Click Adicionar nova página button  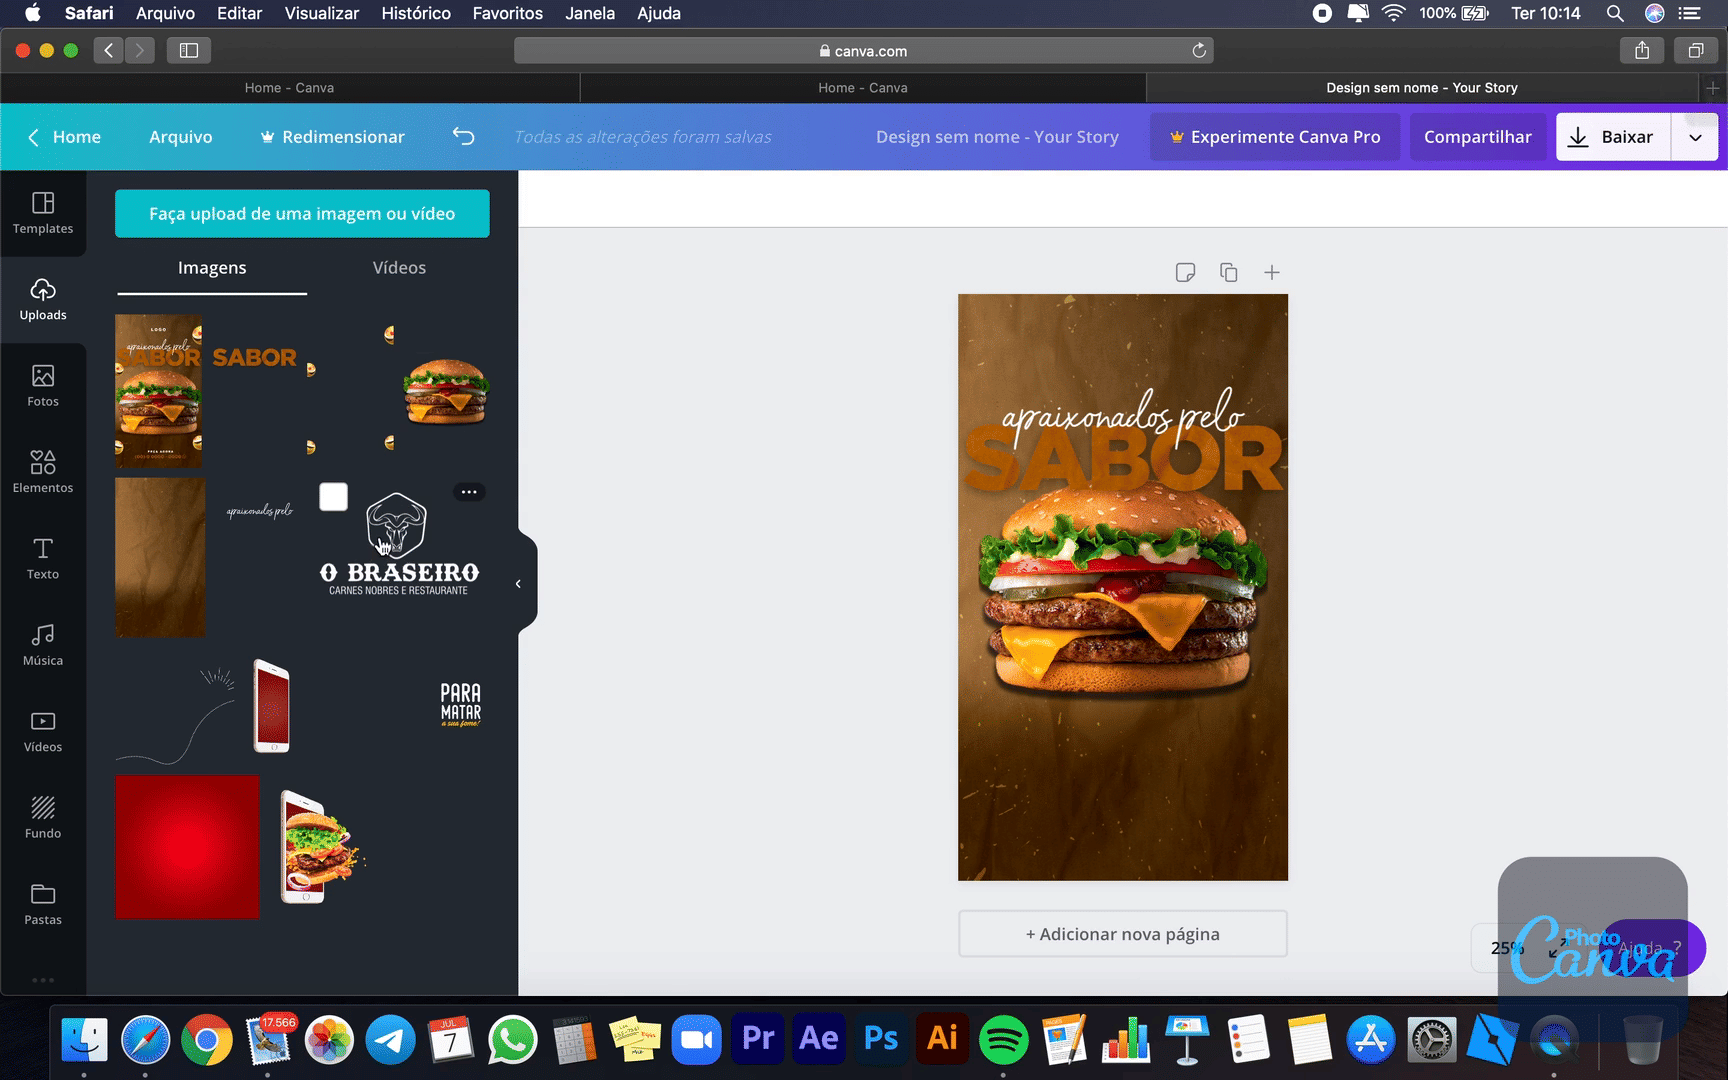pos(1122,934)
